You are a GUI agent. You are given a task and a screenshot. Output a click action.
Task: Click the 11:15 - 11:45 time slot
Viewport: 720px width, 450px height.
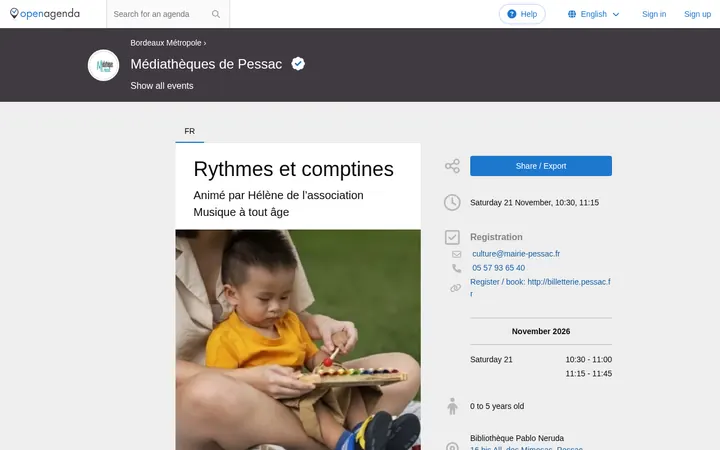tap(589, 374)
